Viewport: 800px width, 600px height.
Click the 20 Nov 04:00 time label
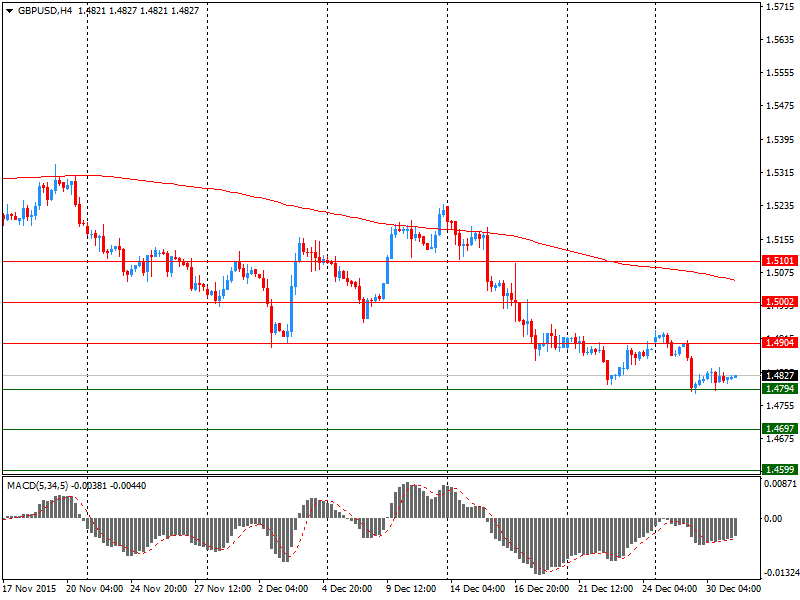tap(94, 588)
